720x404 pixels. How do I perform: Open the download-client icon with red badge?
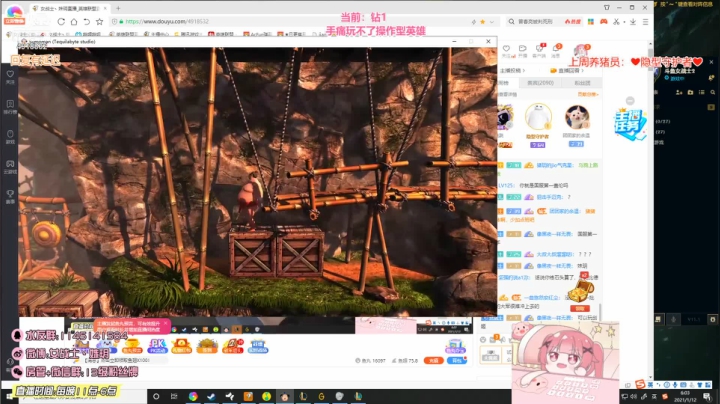point(539,49)
